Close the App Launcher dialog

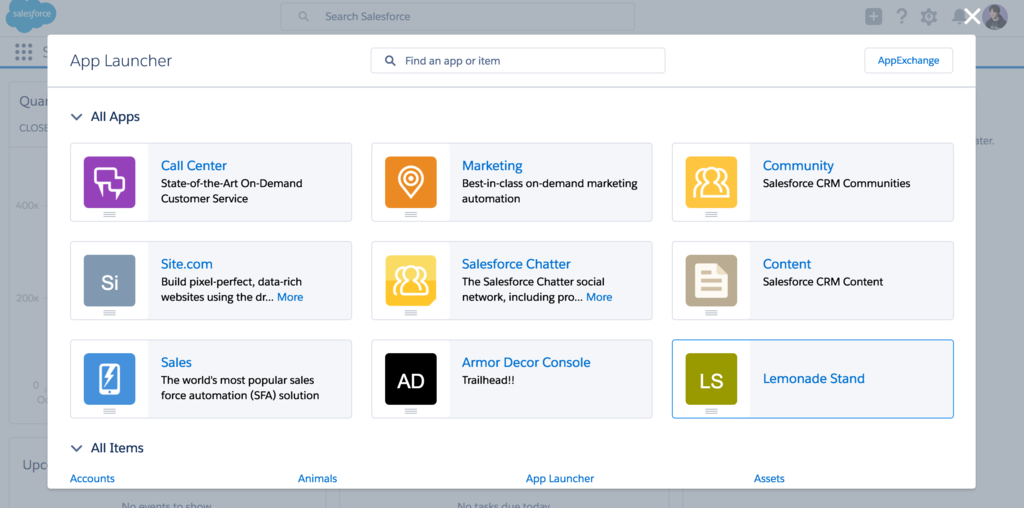pos(972,16)
